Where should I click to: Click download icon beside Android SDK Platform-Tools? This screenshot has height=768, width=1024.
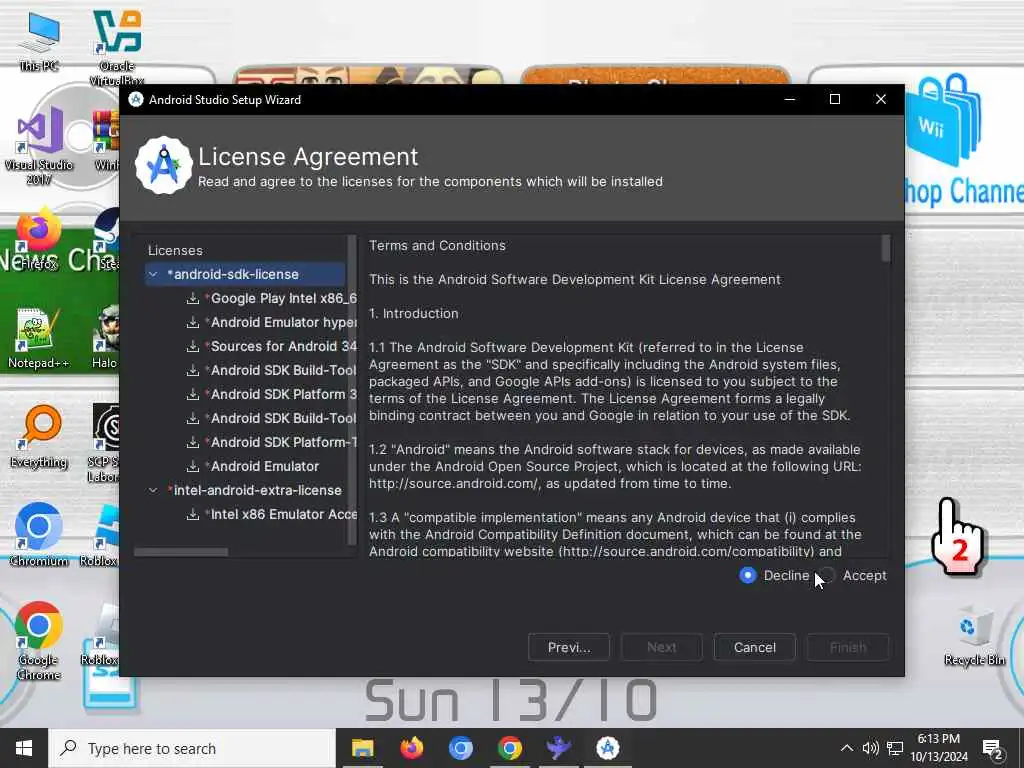pyautogui.click(x=193, y=443)
